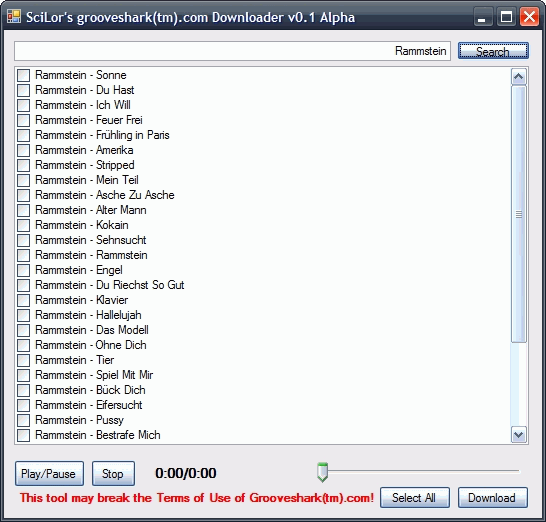Select the 'Rammstein - Klavier' row text

81,300
